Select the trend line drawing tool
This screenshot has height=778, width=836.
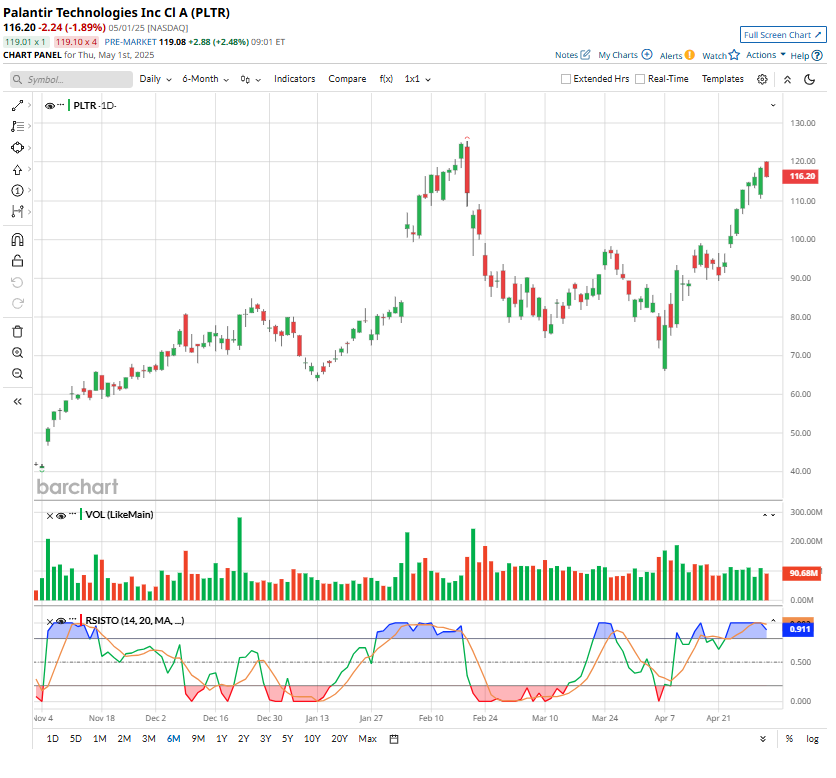click(x=17, y=105)
